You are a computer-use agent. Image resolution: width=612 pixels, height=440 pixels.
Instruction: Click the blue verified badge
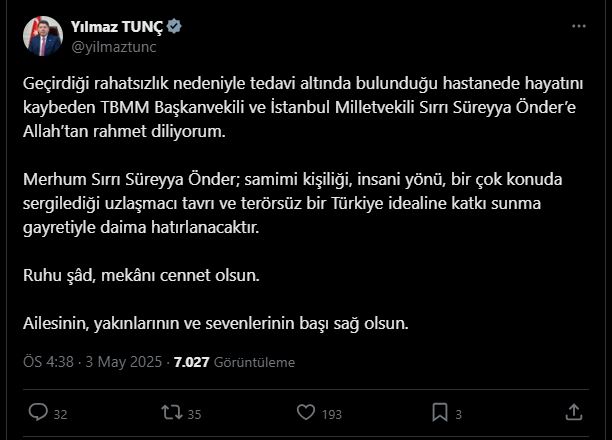coord(174,27)
